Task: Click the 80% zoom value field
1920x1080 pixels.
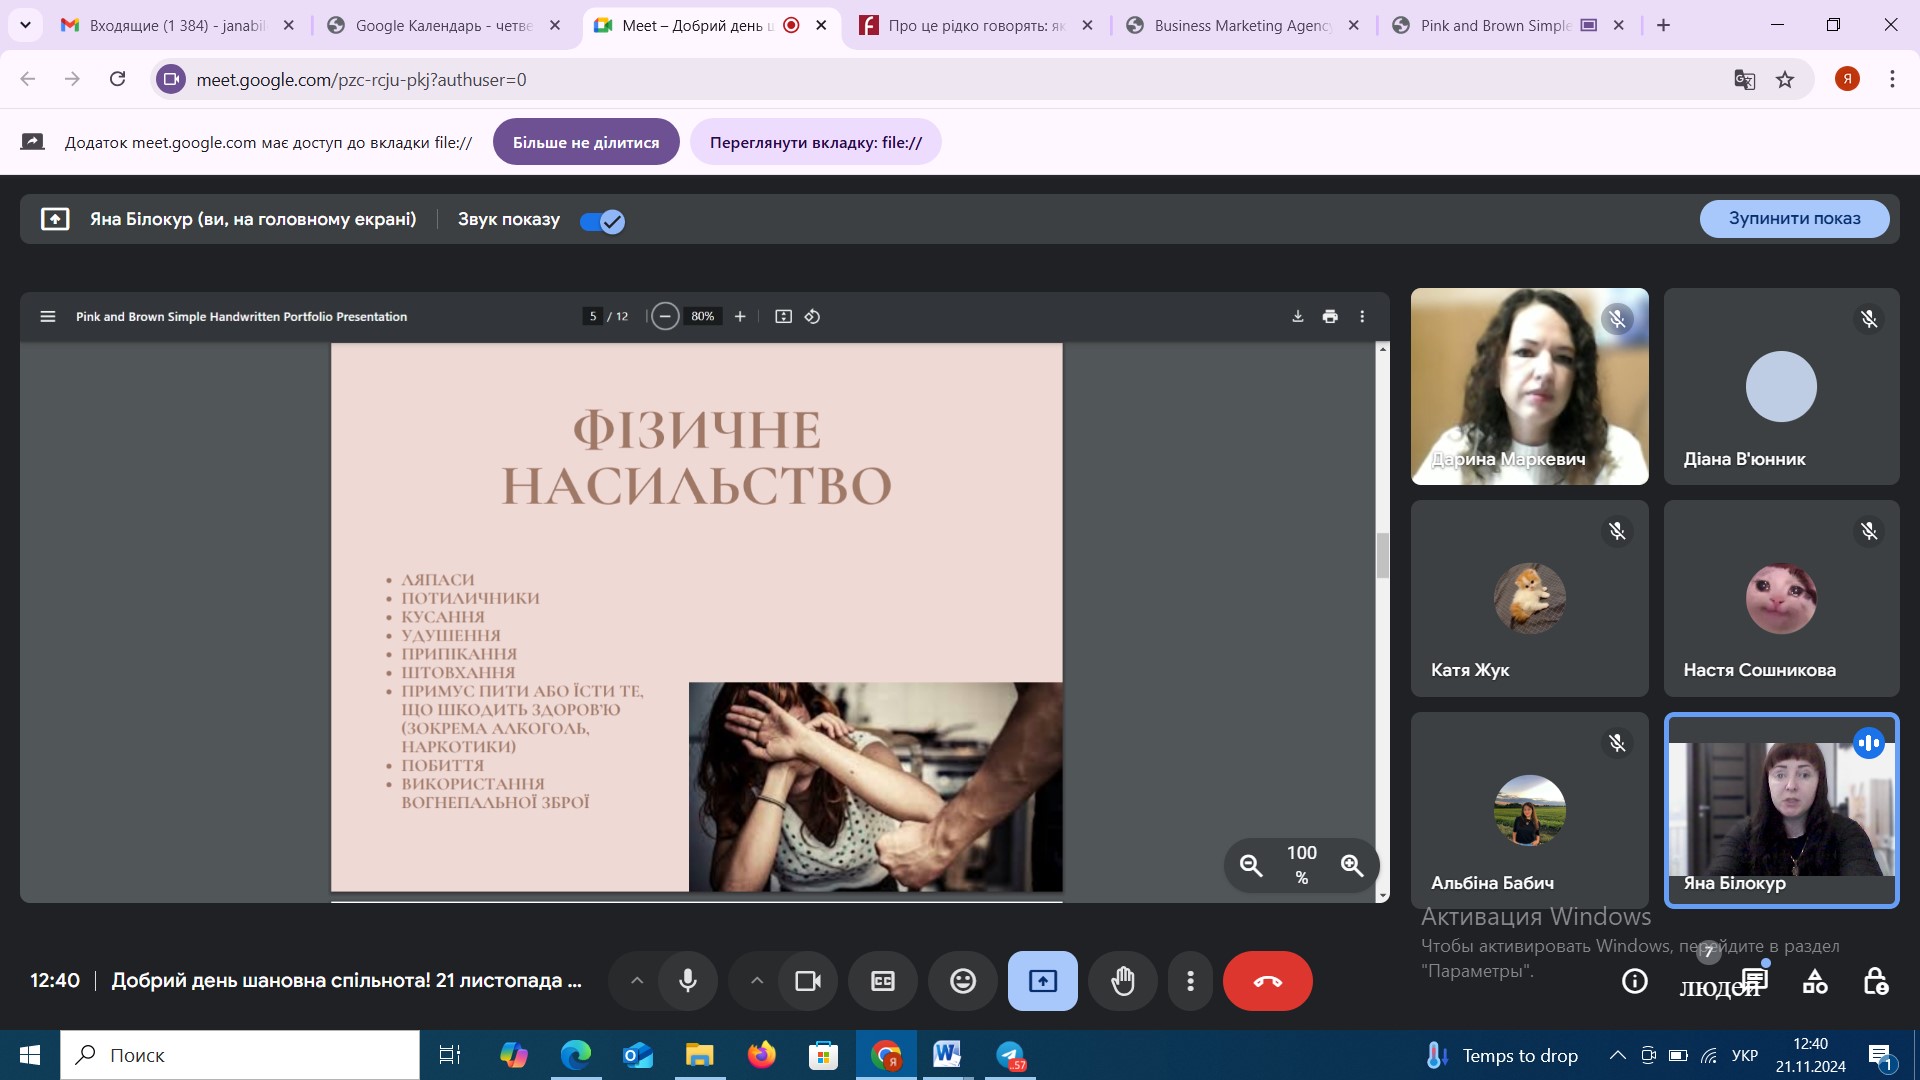Action: (x=703, y=316)
